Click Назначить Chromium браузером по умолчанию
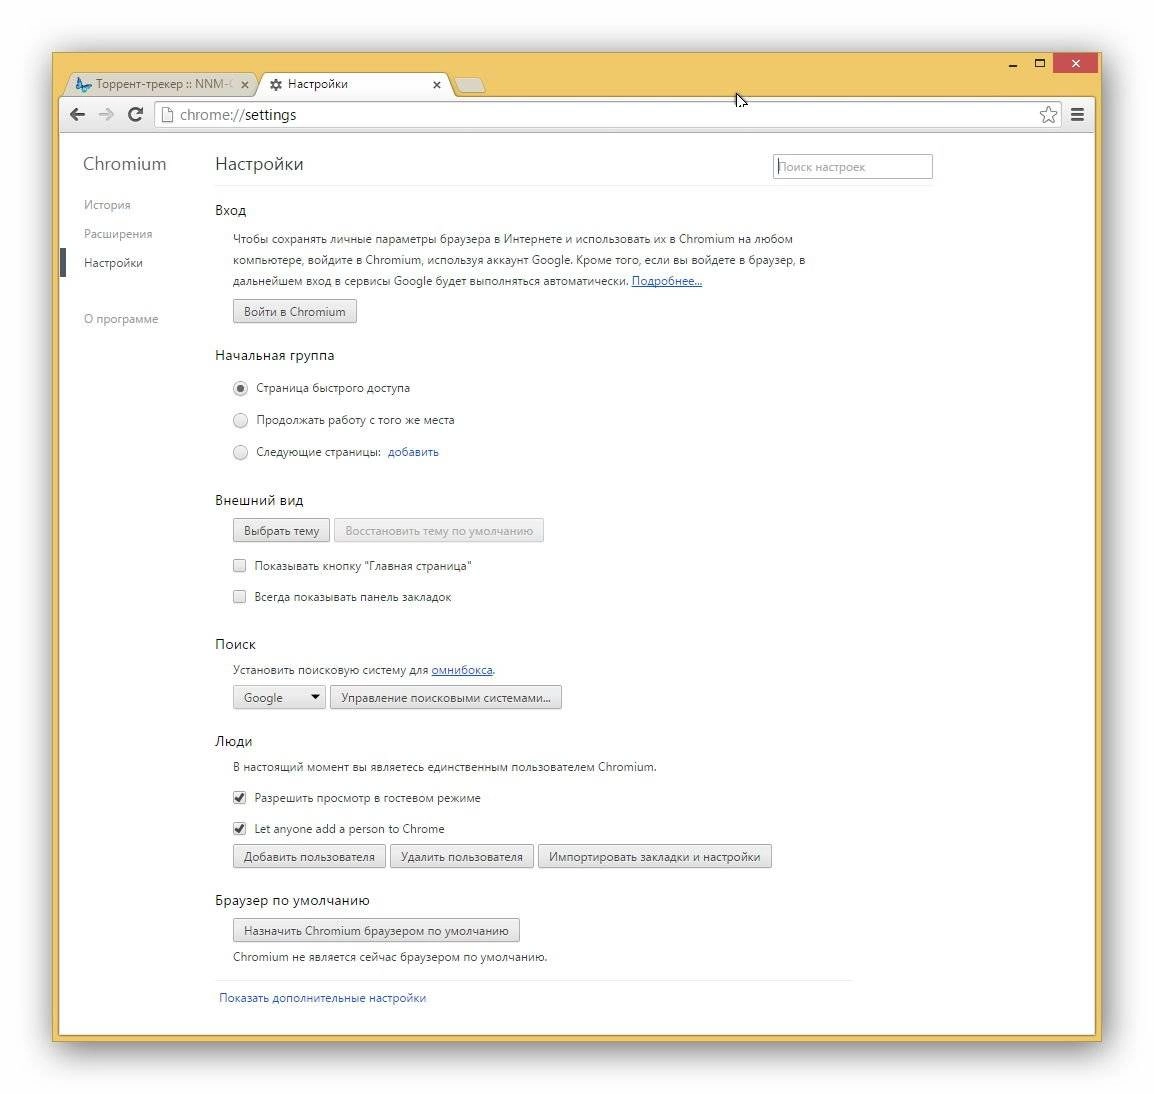The image size is (1154, 1094). coord(376,930)
